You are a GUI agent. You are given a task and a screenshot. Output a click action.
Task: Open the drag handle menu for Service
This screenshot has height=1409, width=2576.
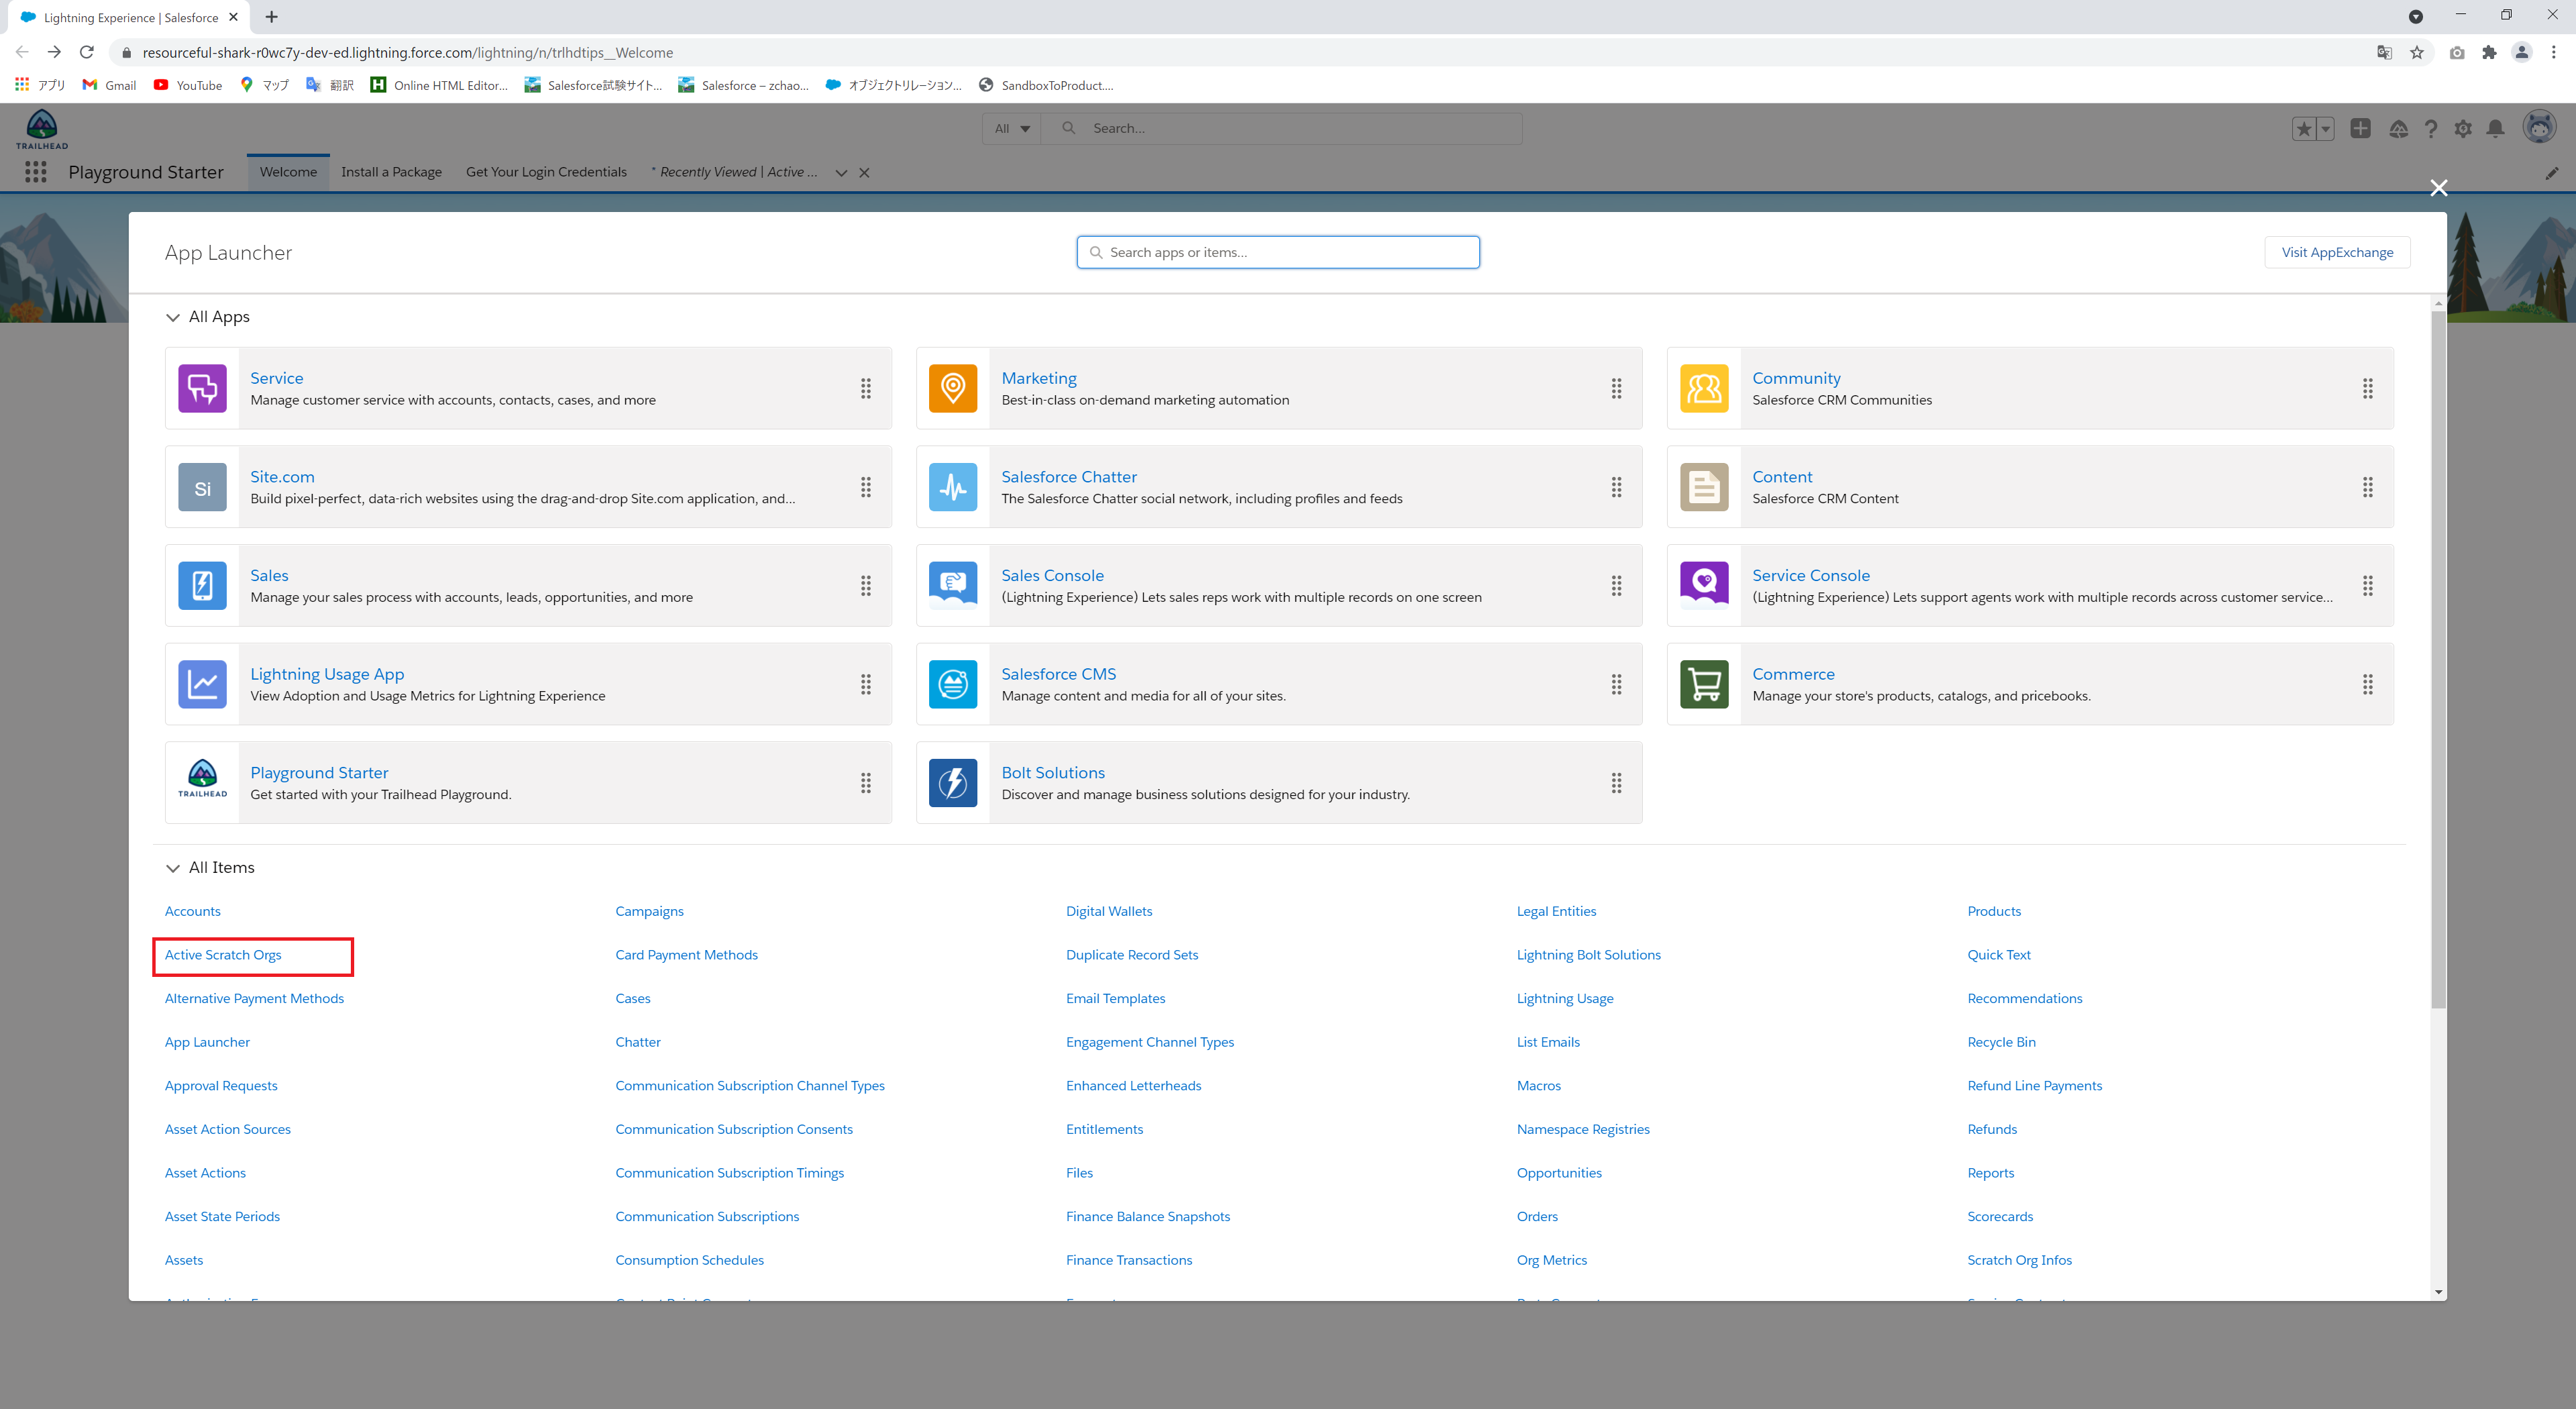tap(866, 388)
